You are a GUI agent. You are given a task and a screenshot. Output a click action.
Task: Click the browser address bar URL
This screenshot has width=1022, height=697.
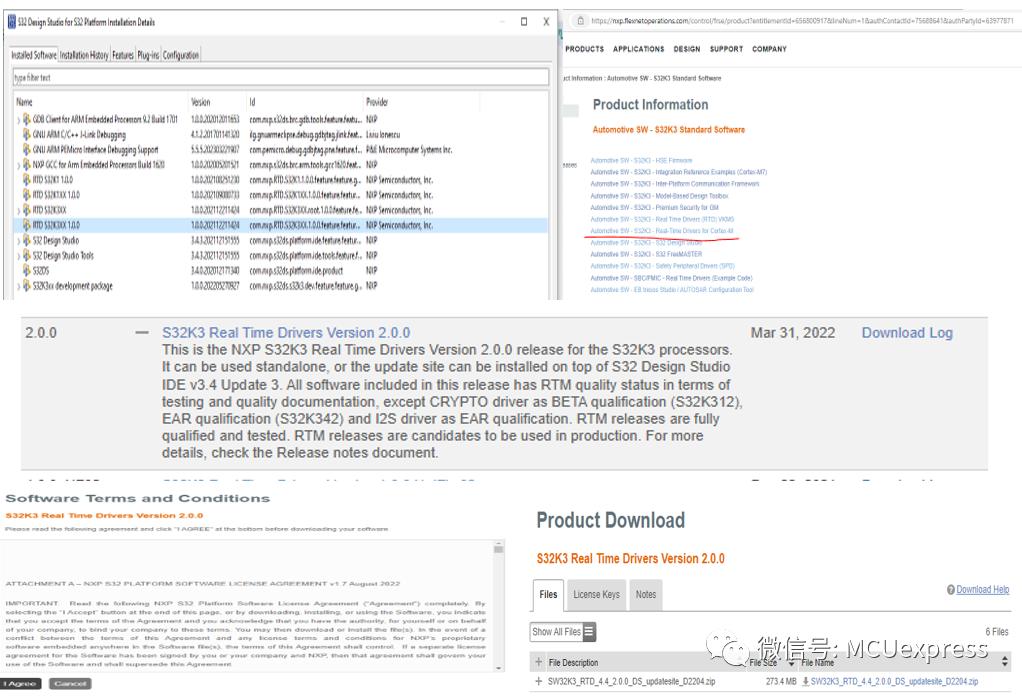point(802,21)
